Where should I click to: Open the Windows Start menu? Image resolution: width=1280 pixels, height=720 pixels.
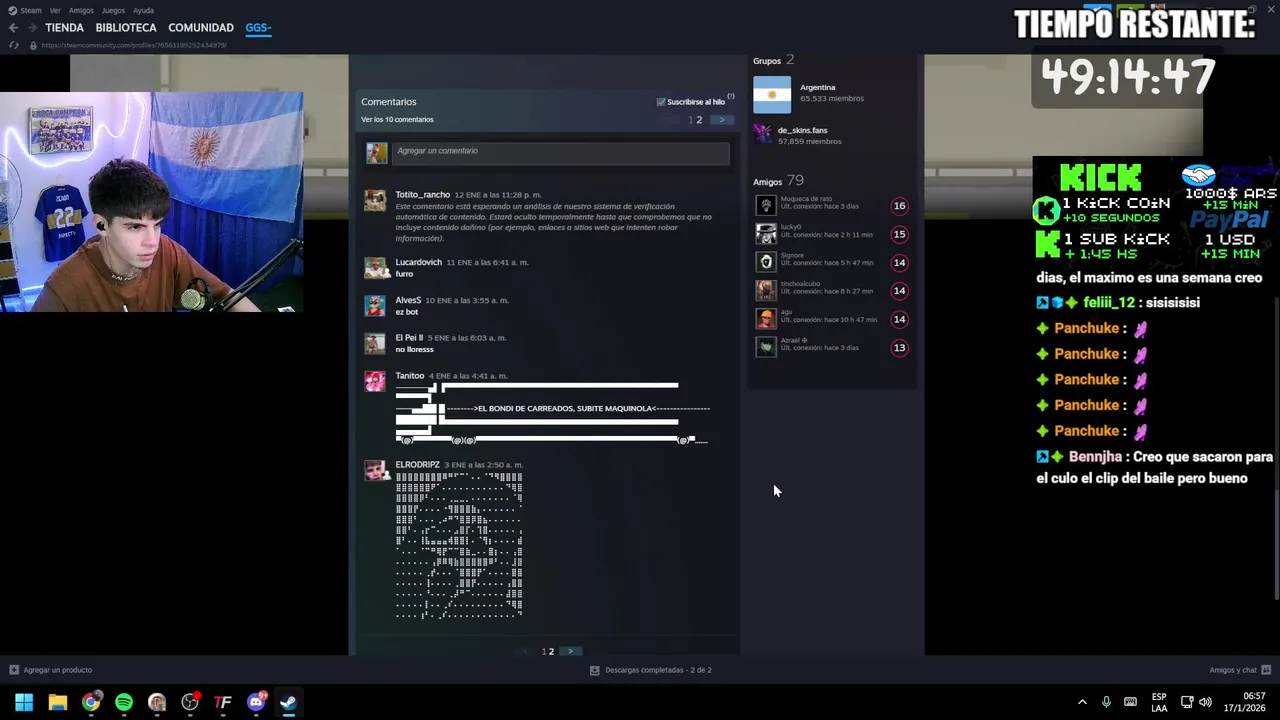point(24,702)
